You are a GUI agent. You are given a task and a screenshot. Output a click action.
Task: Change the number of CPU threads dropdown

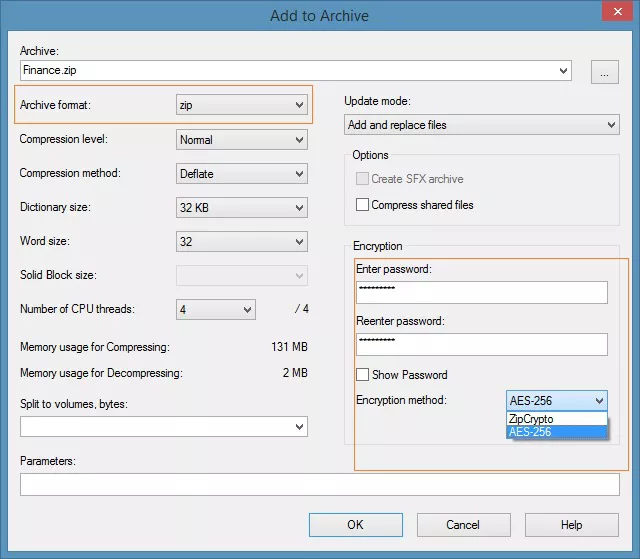click(x=216, y=310)
